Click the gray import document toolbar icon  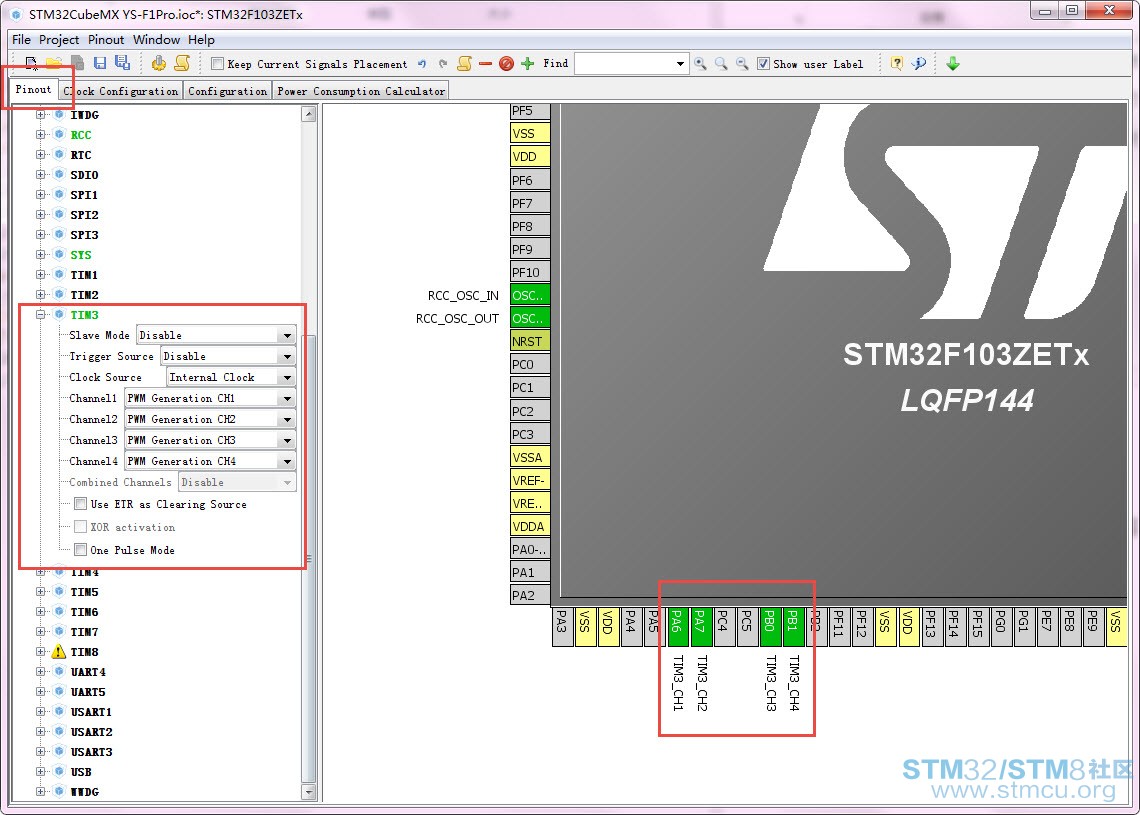[x=77, y=63]
